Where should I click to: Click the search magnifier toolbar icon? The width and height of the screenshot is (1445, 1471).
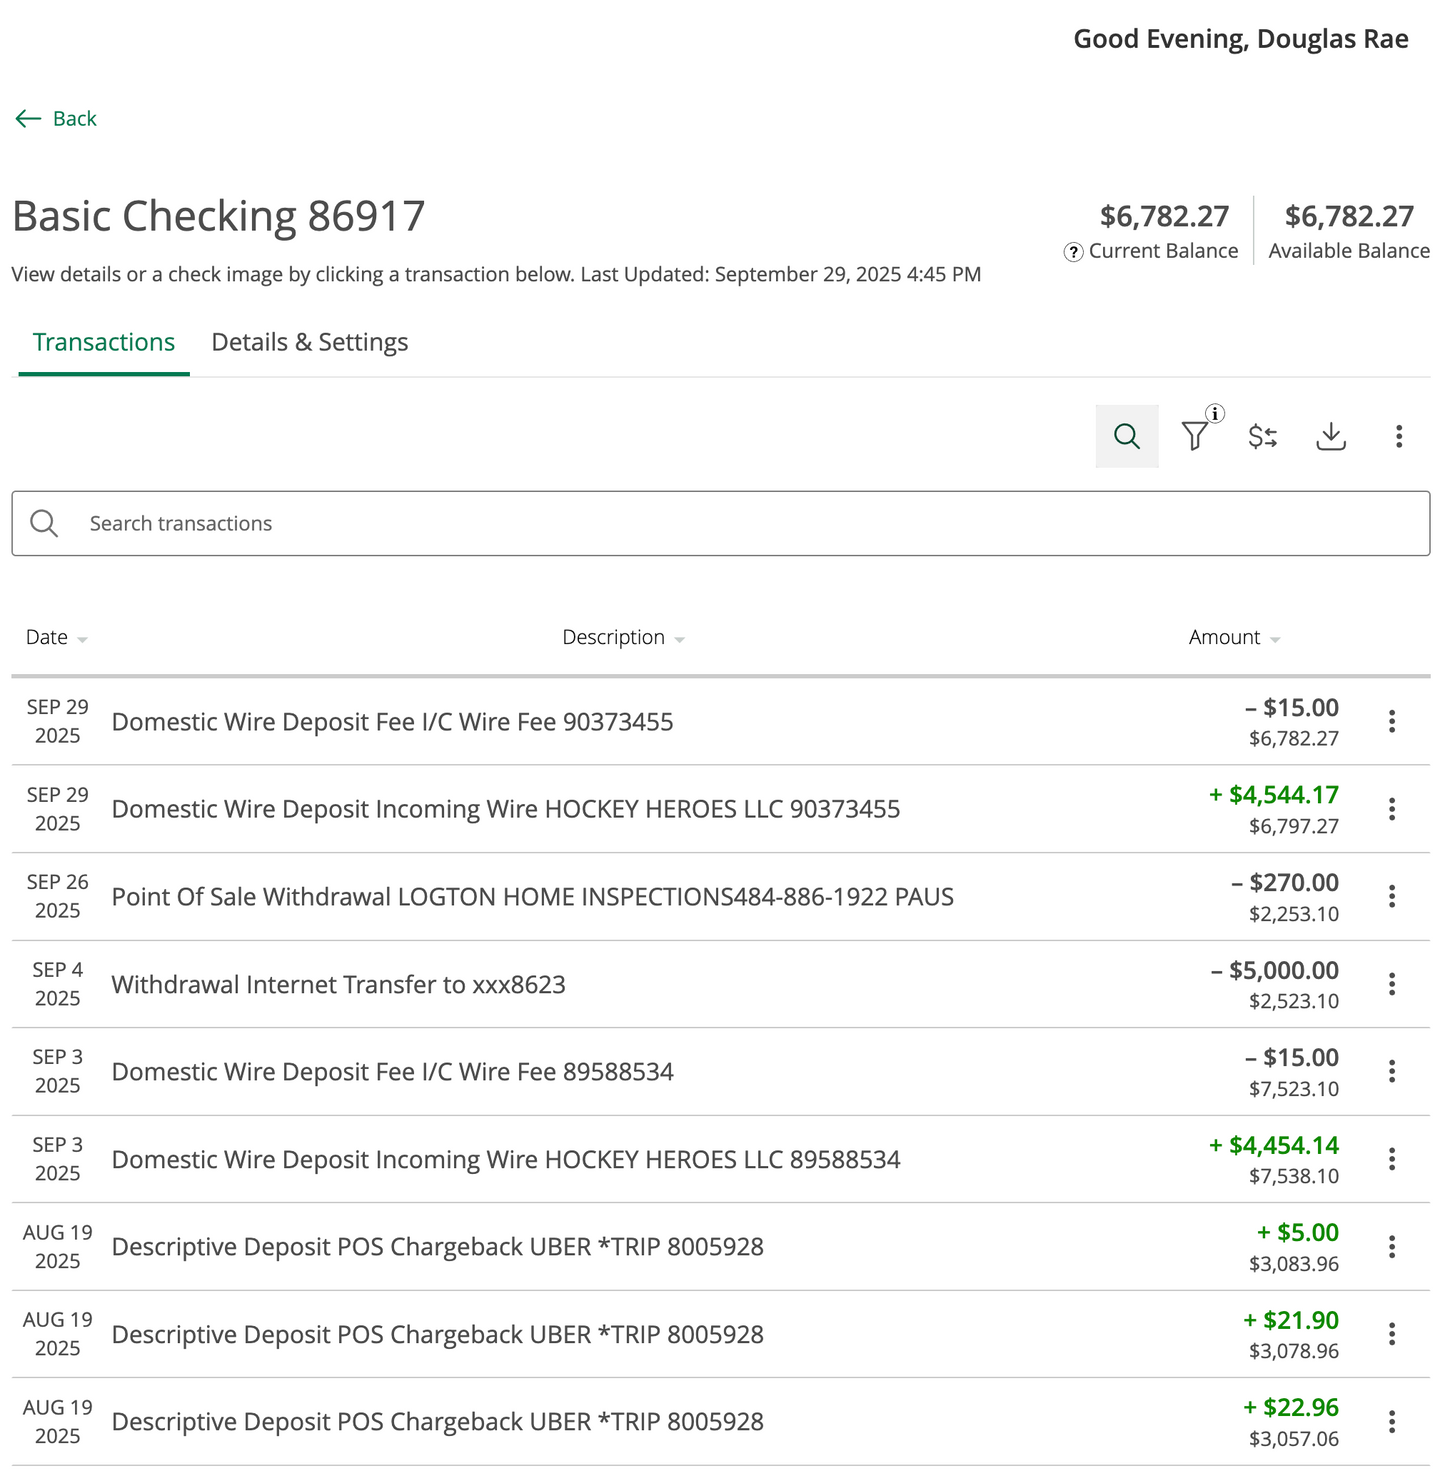tap(1126, 436)
